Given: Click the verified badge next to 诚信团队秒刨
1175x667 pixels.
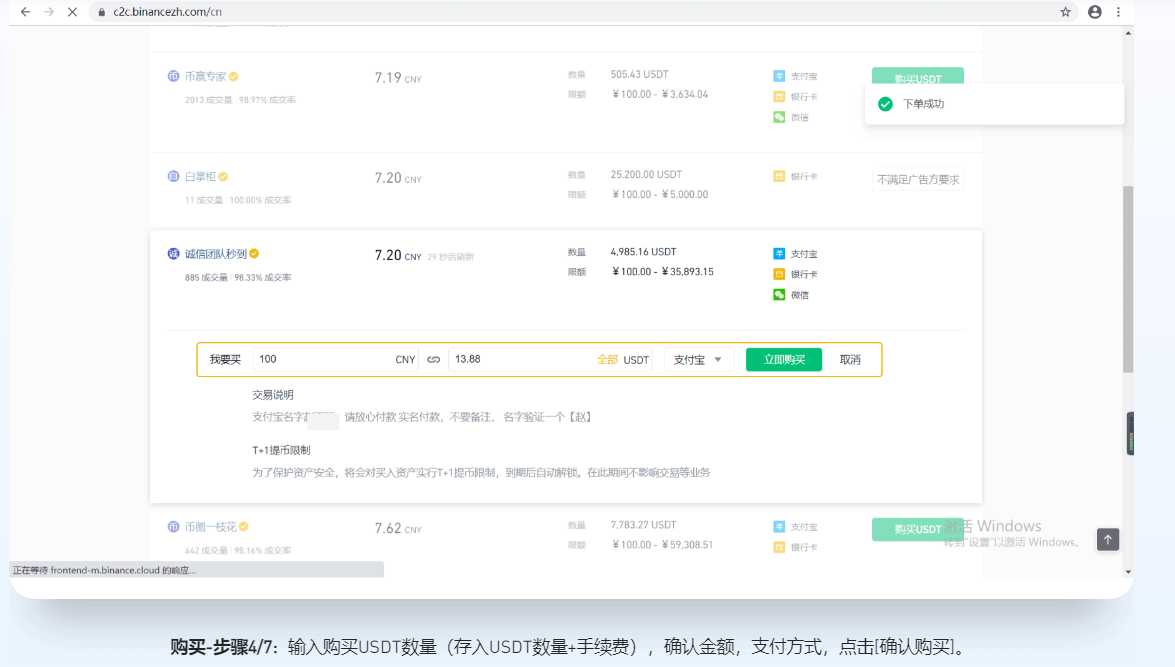Looking at the screenshot, I should [x=254, y=254].
